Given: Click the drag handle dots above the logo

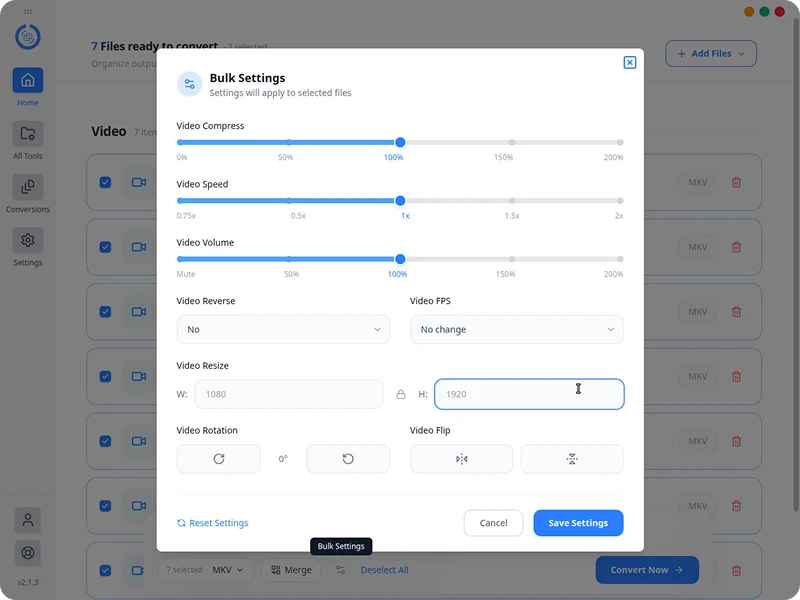Looking at the screenshot, I should click(28, 11).
